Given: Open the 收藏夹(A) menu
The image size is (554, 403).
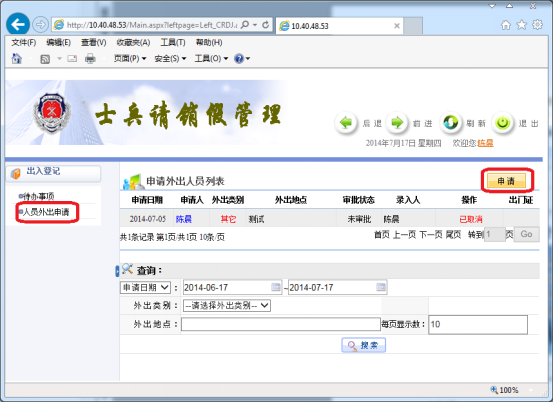Looking at the screenshot, I should (133, 43).
